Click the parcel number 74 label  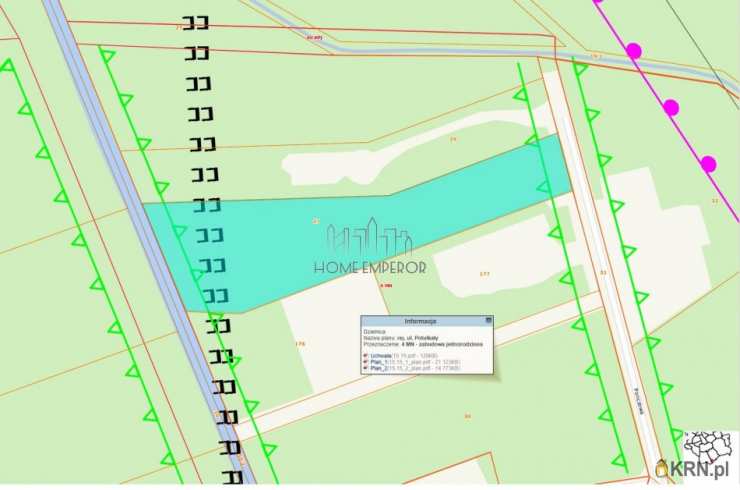coord(453,140)
